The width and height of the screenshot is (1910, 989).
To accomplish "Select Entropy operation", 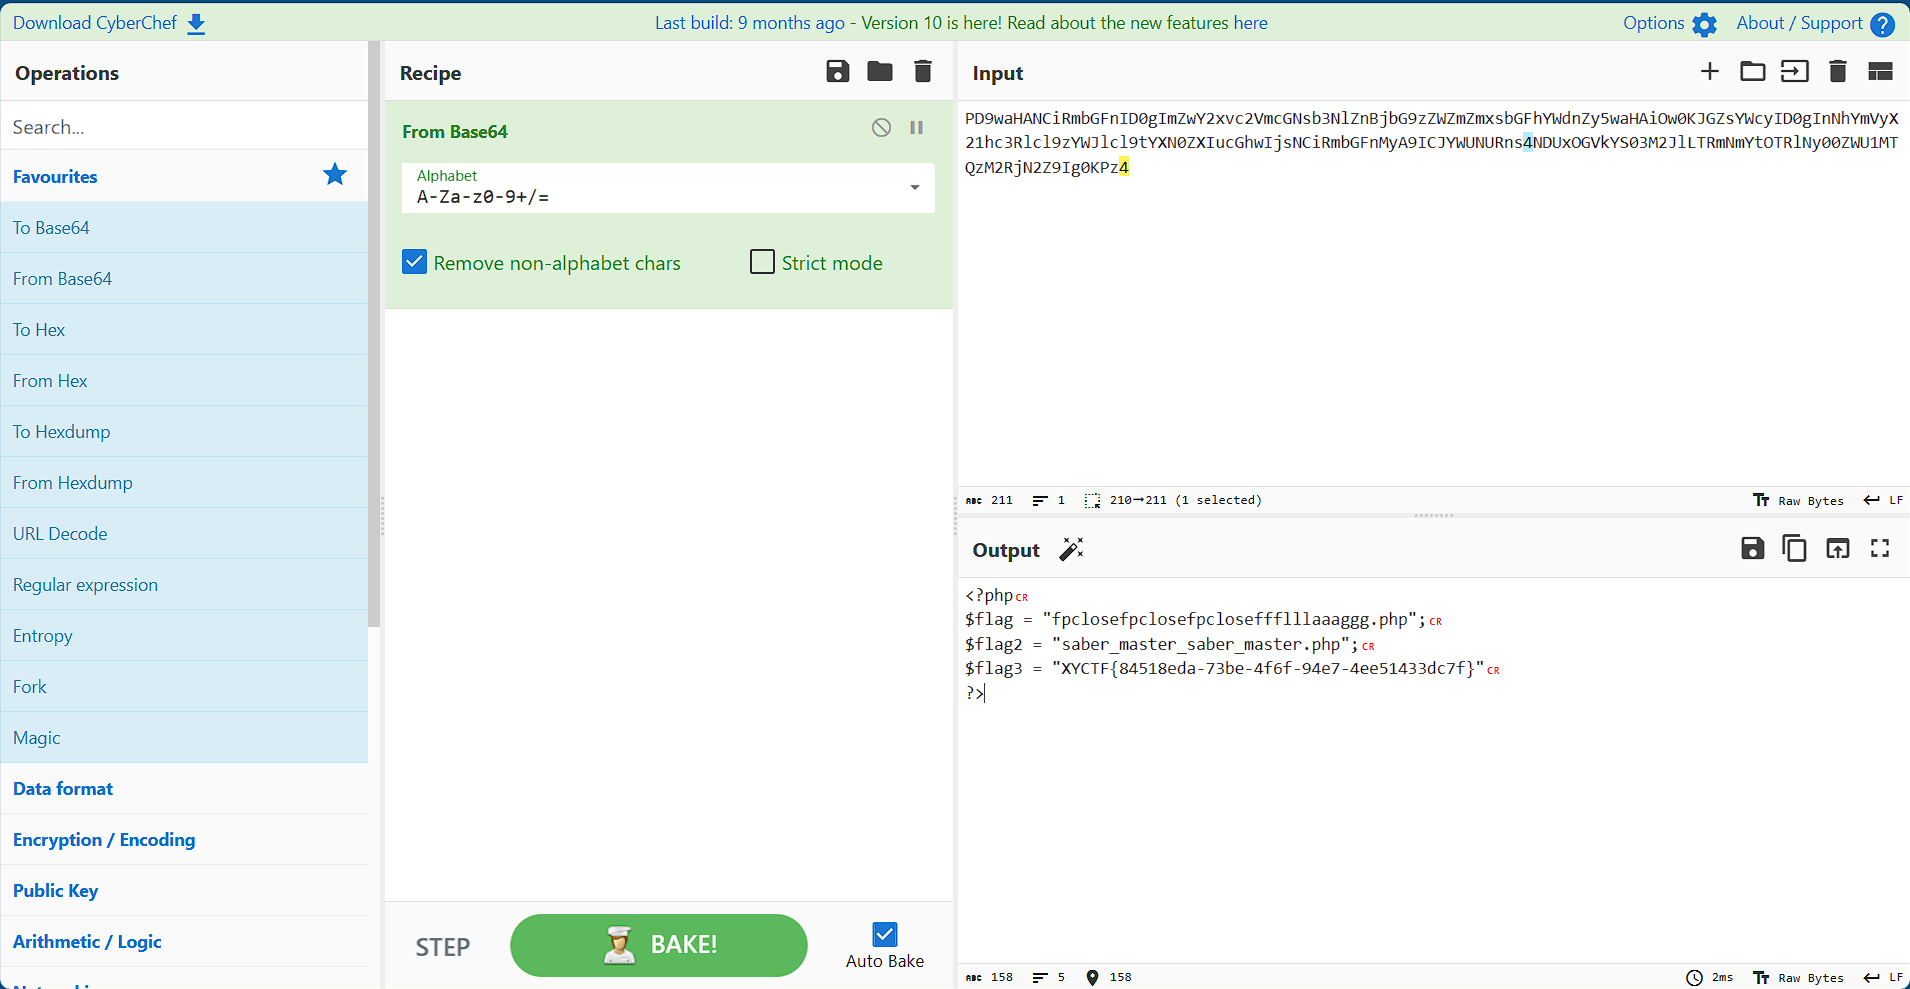I will pos(184,635).
